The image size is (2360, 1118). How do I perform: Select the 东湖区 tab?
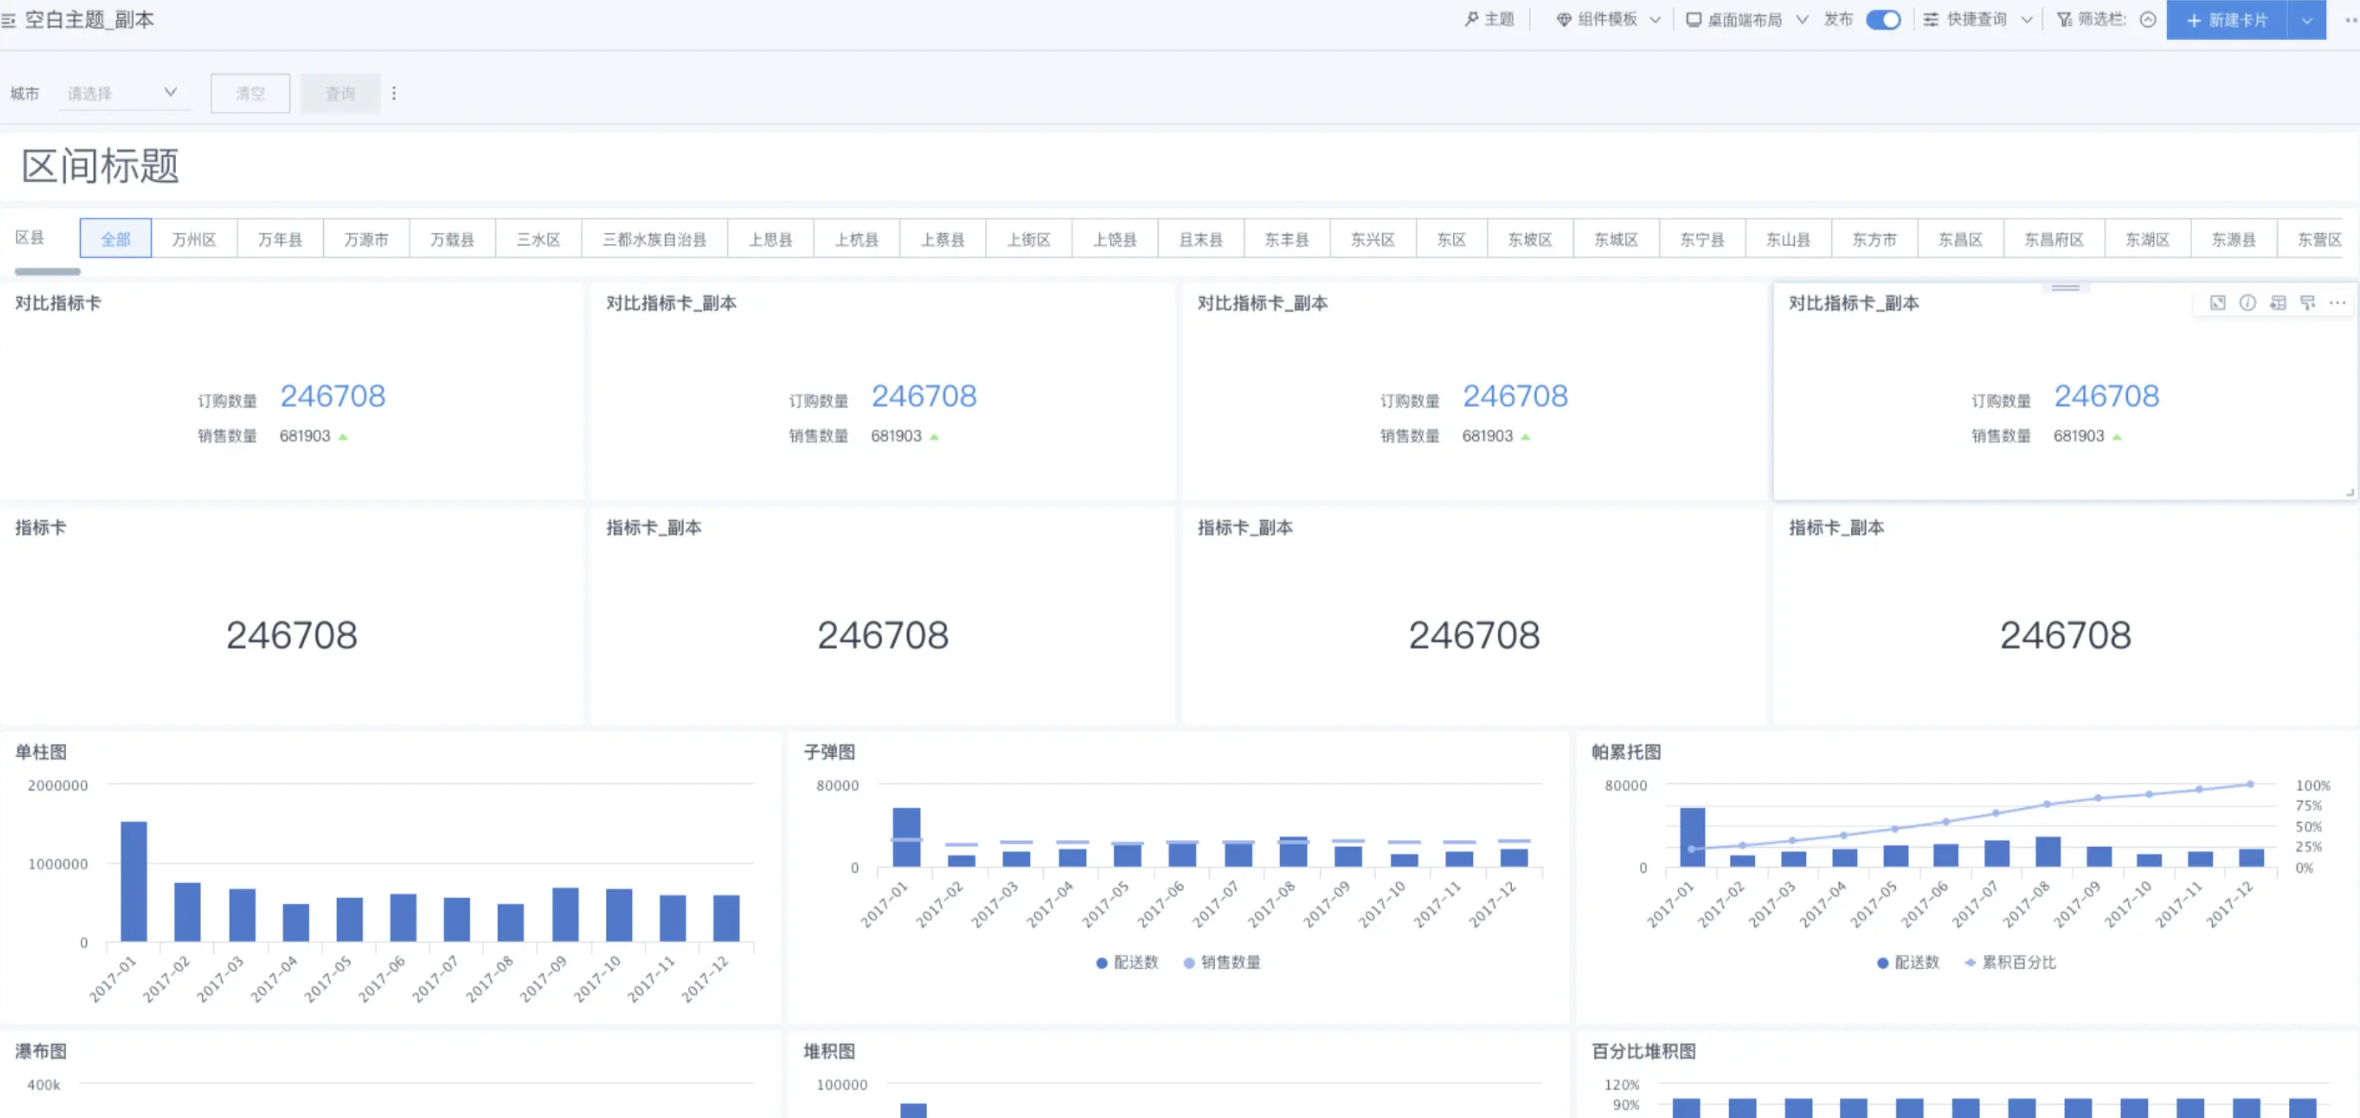2147,239
